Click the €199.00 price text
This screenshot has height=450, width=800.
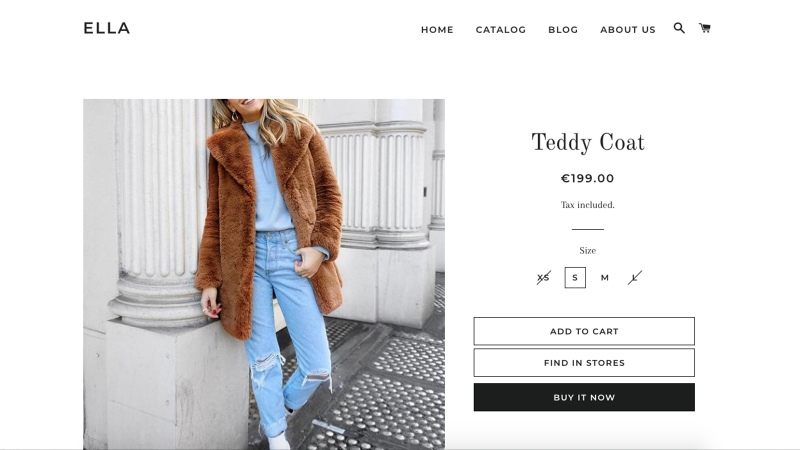[588, 178]
